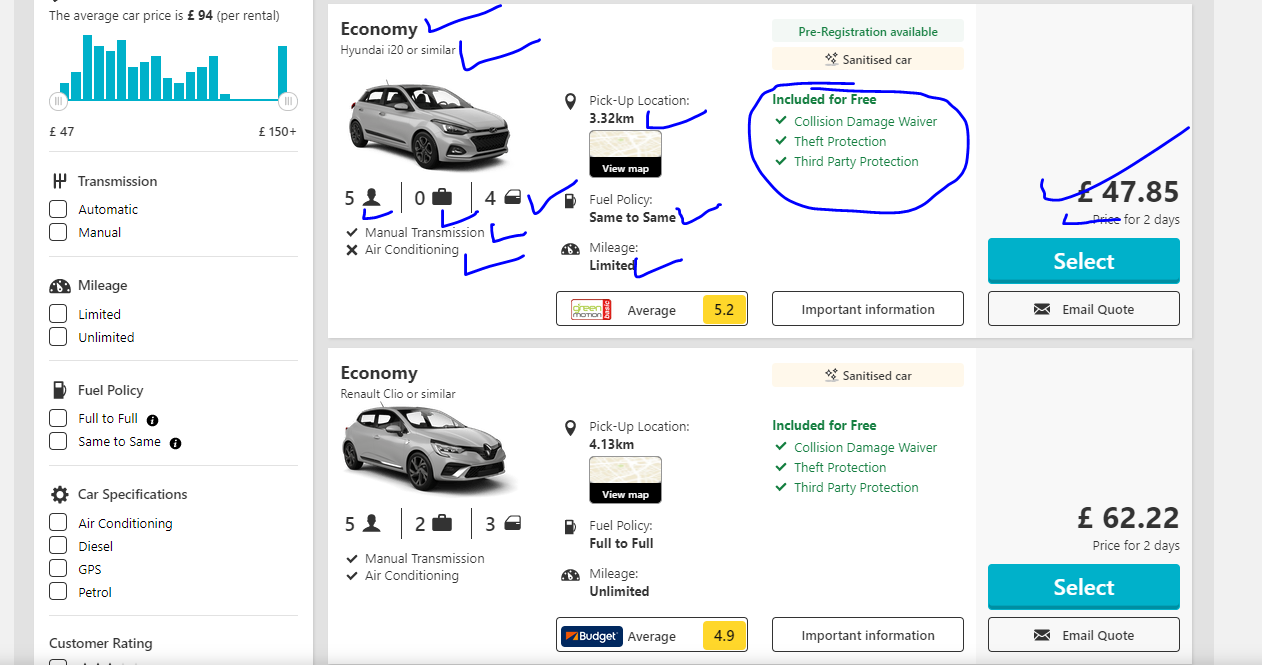Select the £47.85 Hyundai i20 offer
This screenshot has width=1262, height=667.
point(1084,261)
